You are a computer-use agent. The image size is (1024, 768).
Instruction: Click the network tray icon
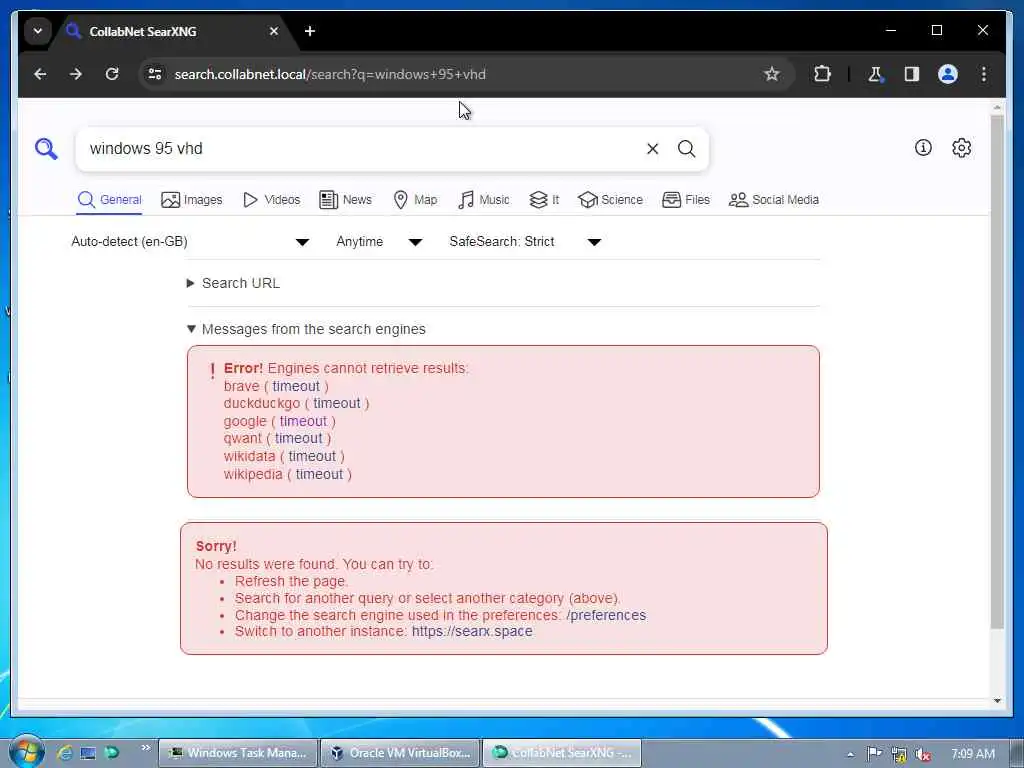click(899, 754)
